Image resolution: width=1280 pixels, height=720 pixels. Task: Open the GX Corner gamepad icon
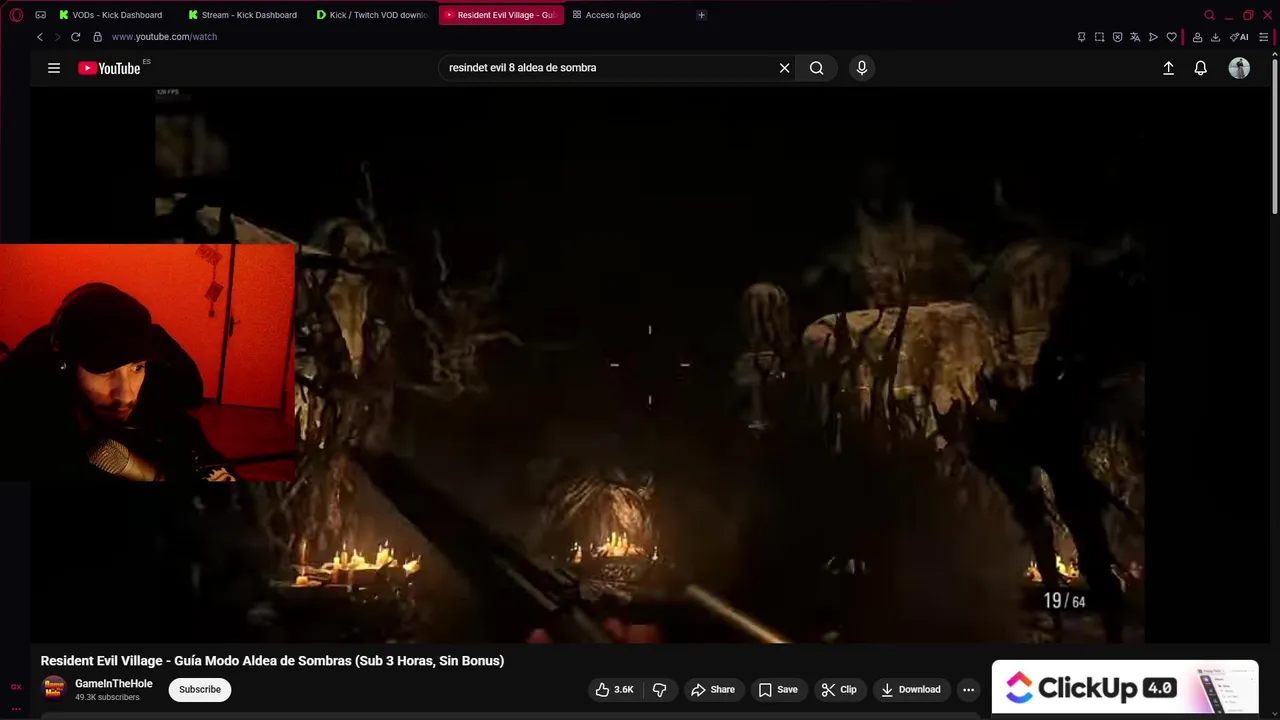[41, 15]
